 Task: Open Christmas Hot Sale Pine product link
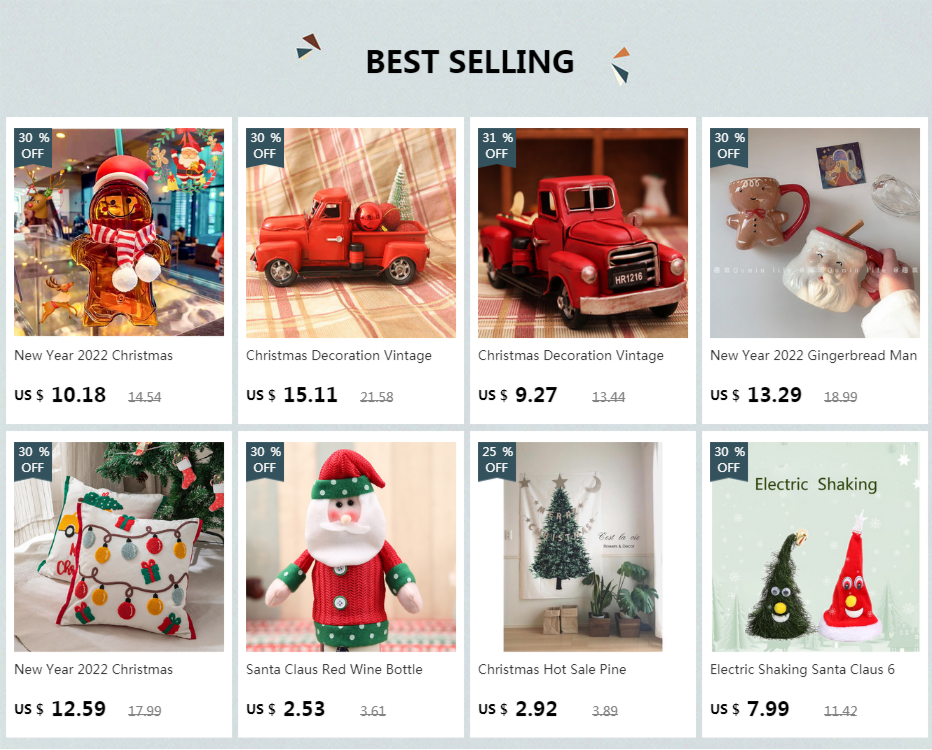click(552, 669)
